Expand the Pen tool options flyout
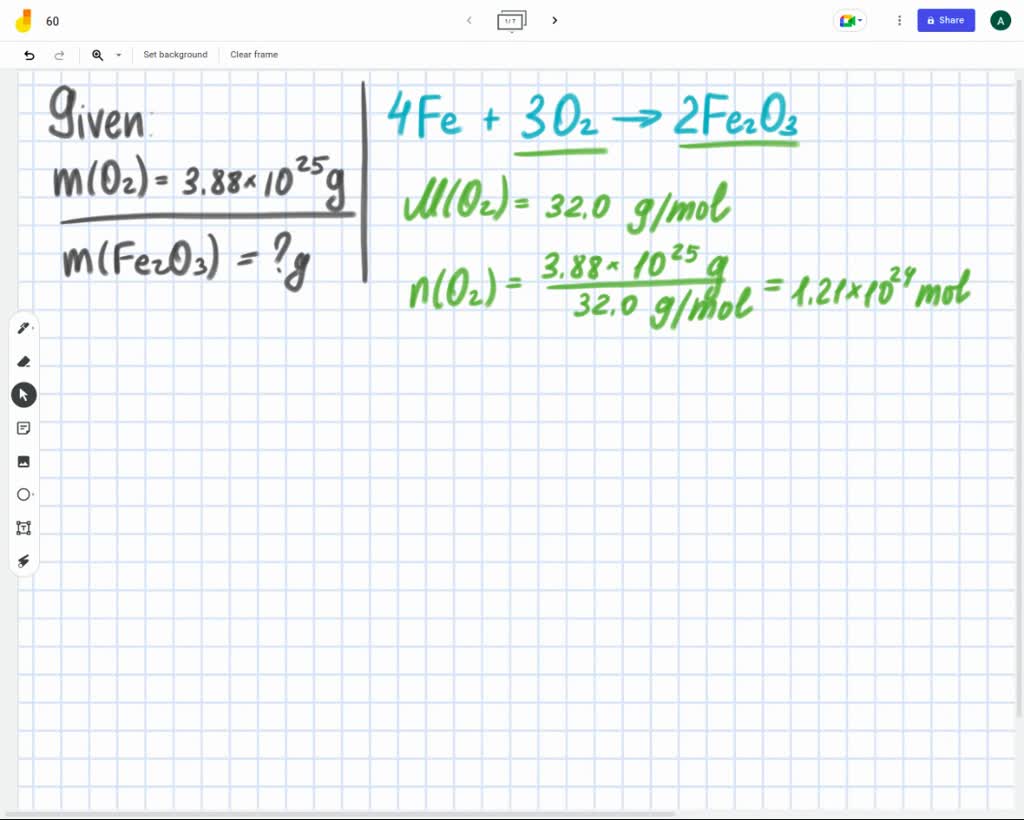 (x=32, y=327)
